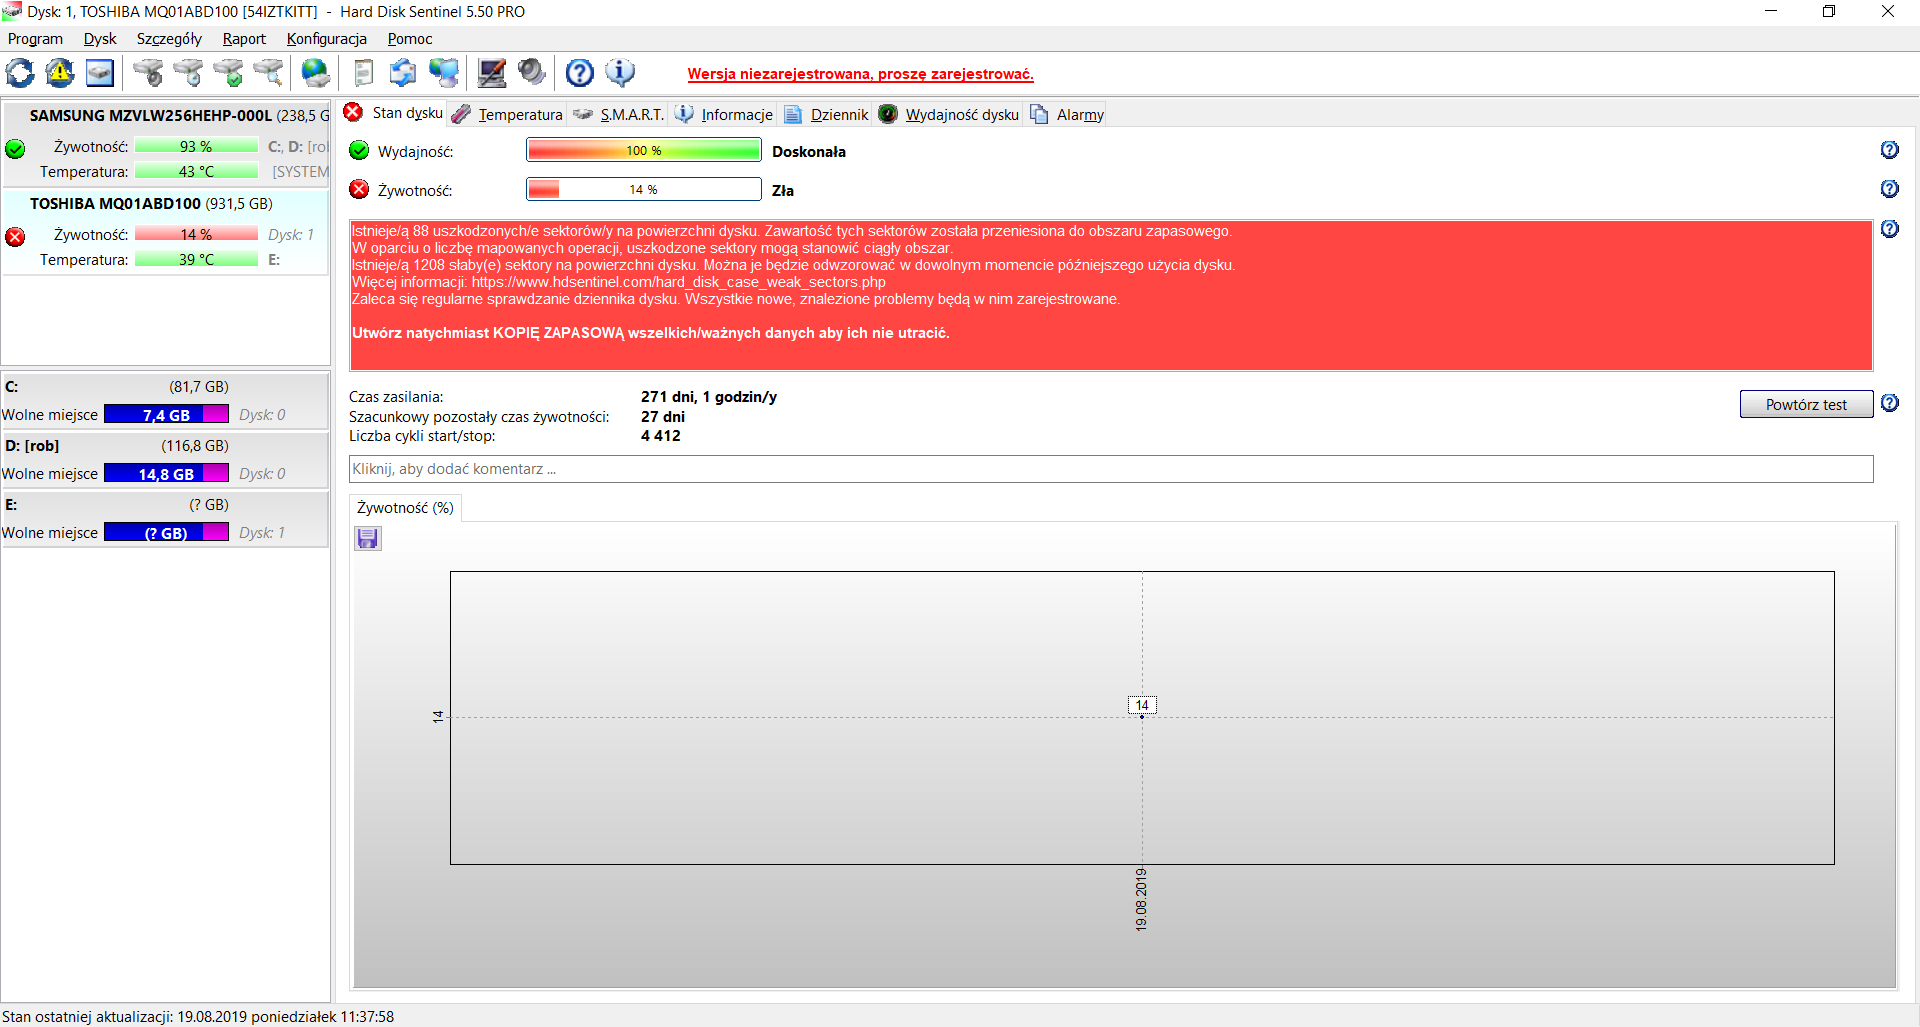
Task: Click the status bar last update text
Action: 198,1016
